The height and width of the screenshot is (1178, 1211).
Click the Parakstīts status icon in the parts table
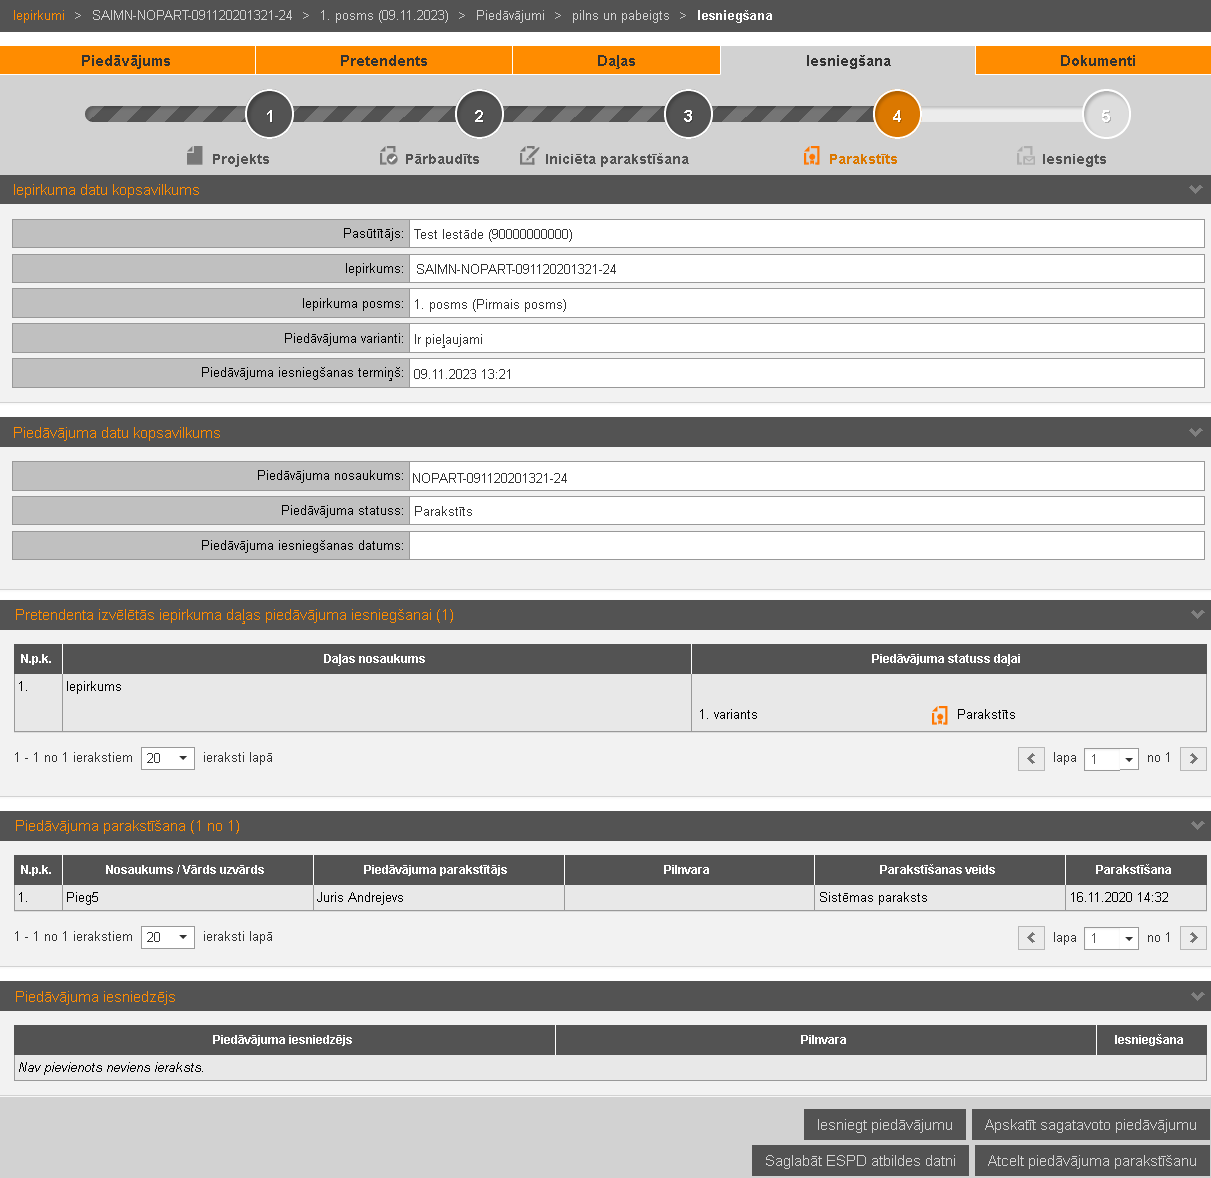[x=939, y=715]
